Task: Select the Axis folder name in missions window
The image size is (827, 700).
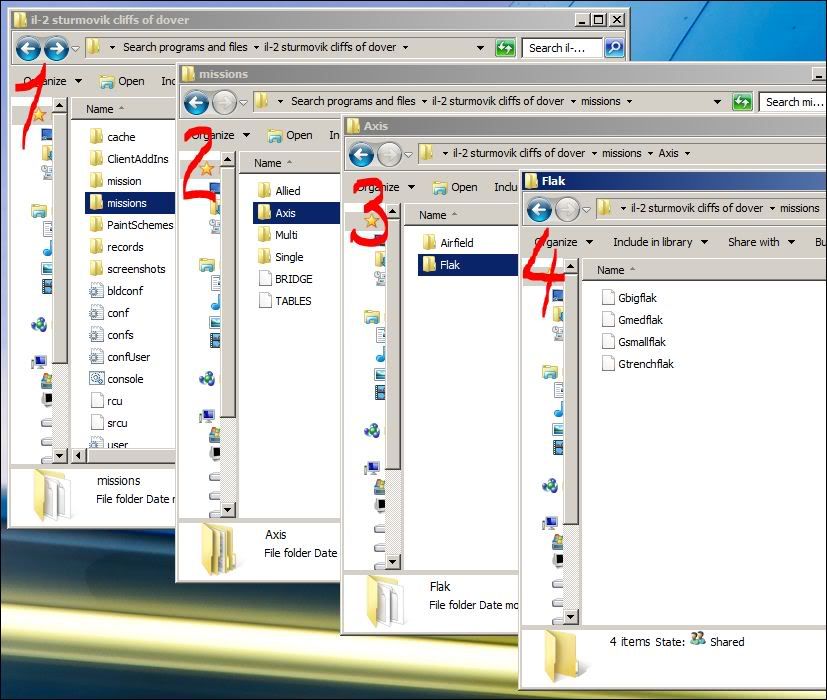Action: pyautogui.click(x=285, y=213)
